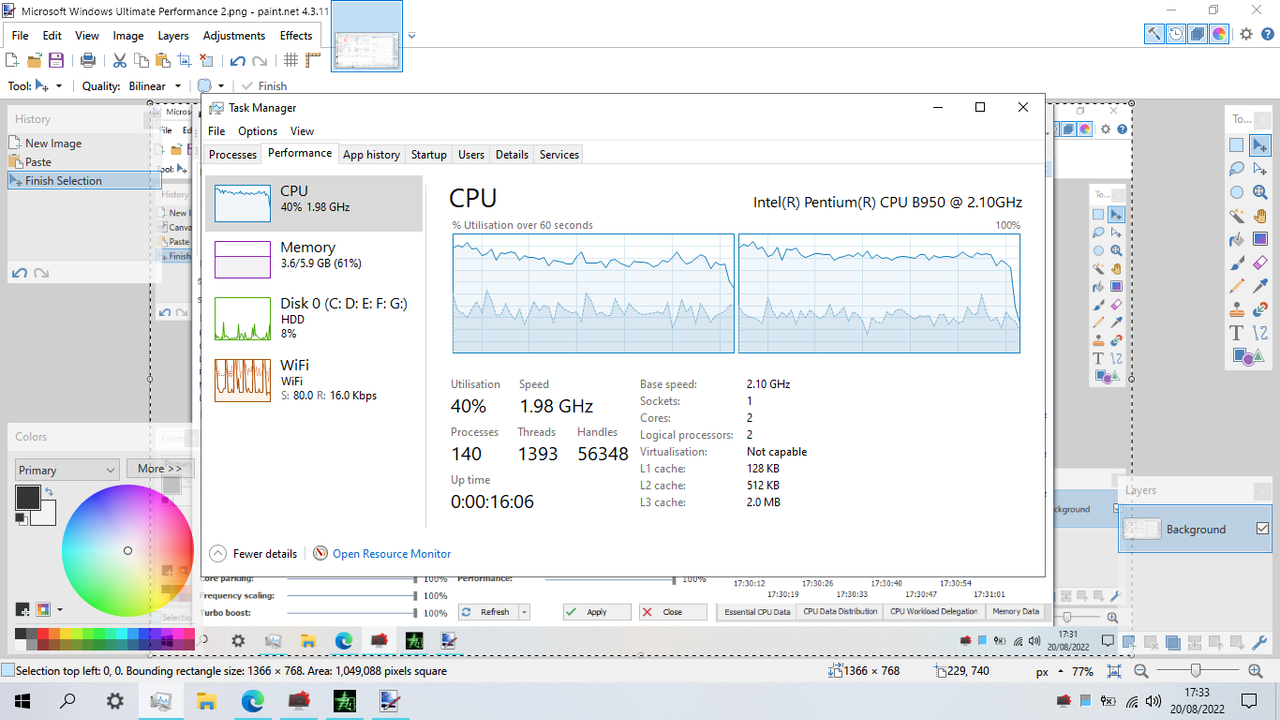
Task: Click the Crop to Selection toolbar icon
Action: (x=184, y=60)
